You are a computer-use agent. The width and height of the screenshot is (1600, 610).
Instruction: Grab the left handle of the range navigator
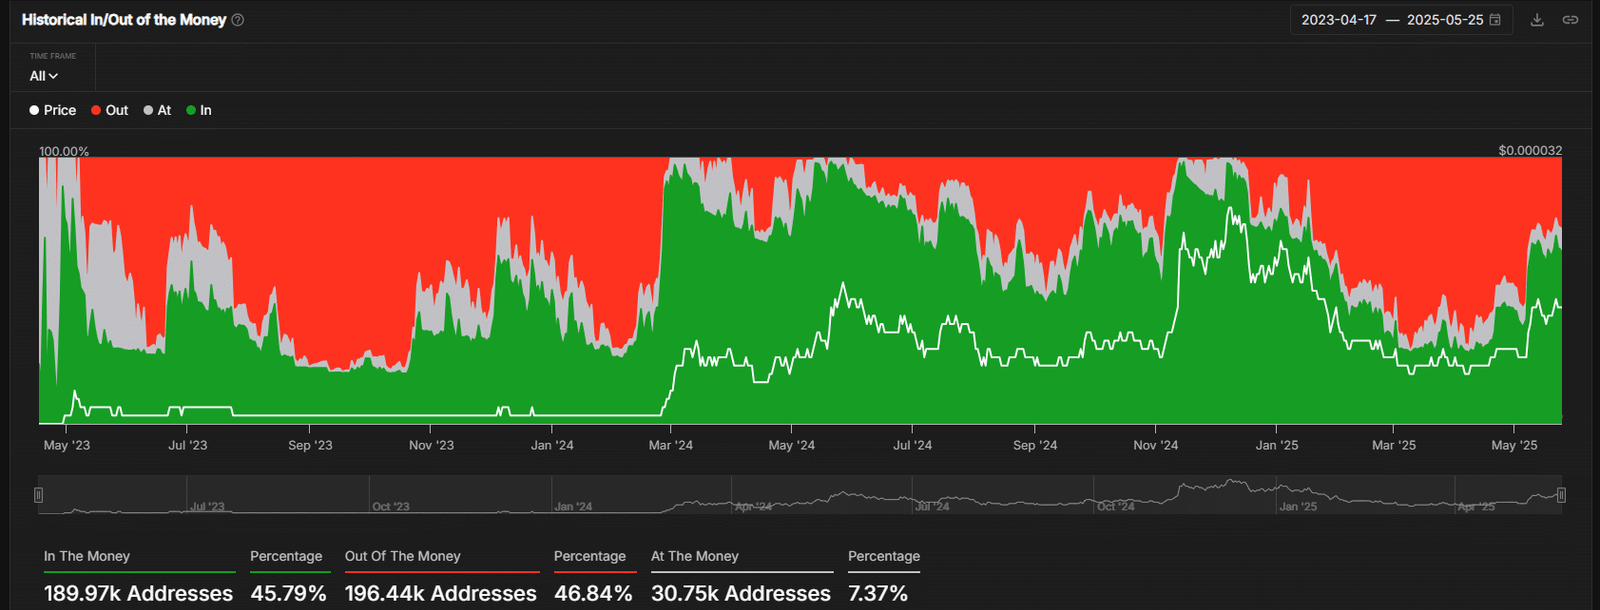39,495
